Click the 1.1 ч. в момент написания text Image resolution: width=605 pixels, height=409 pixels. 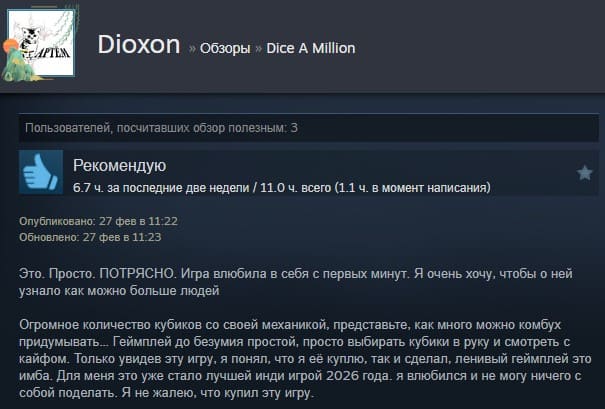(412, 188)
